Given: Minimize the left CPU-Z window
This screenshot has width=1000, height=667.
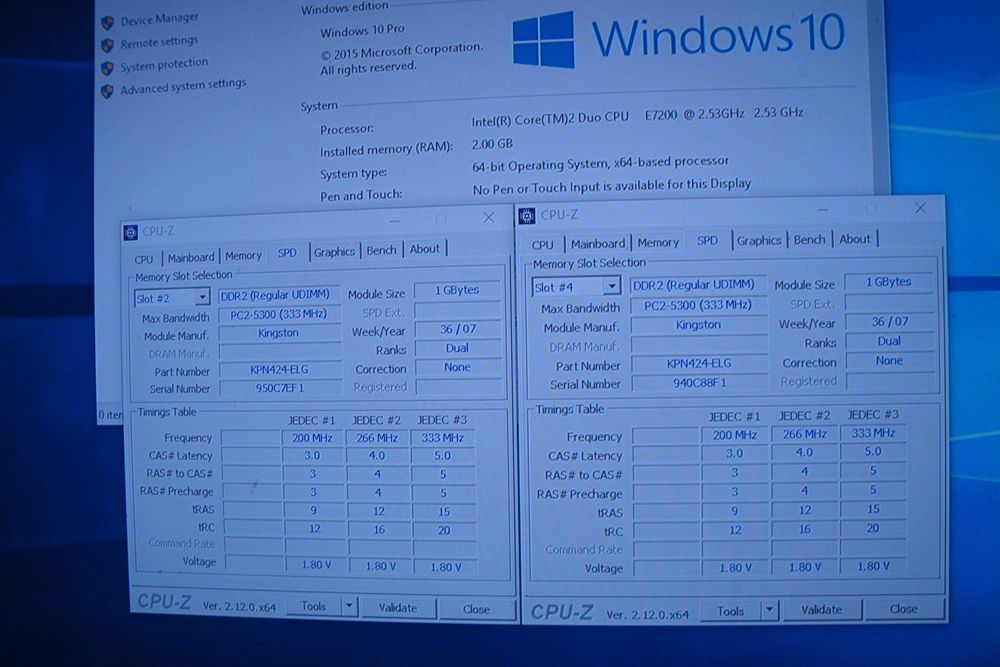Looking at the screenshot, I should pyautogui.click(x=395, y=221).
